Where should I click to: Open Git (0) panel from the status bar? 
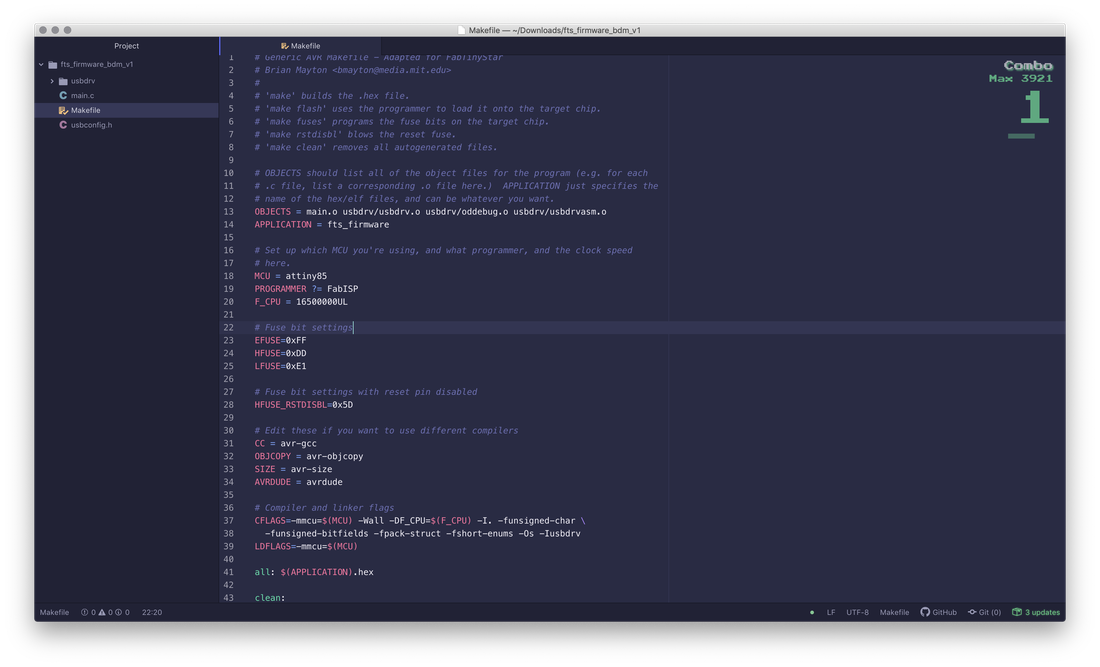click(x=984, y=612)
